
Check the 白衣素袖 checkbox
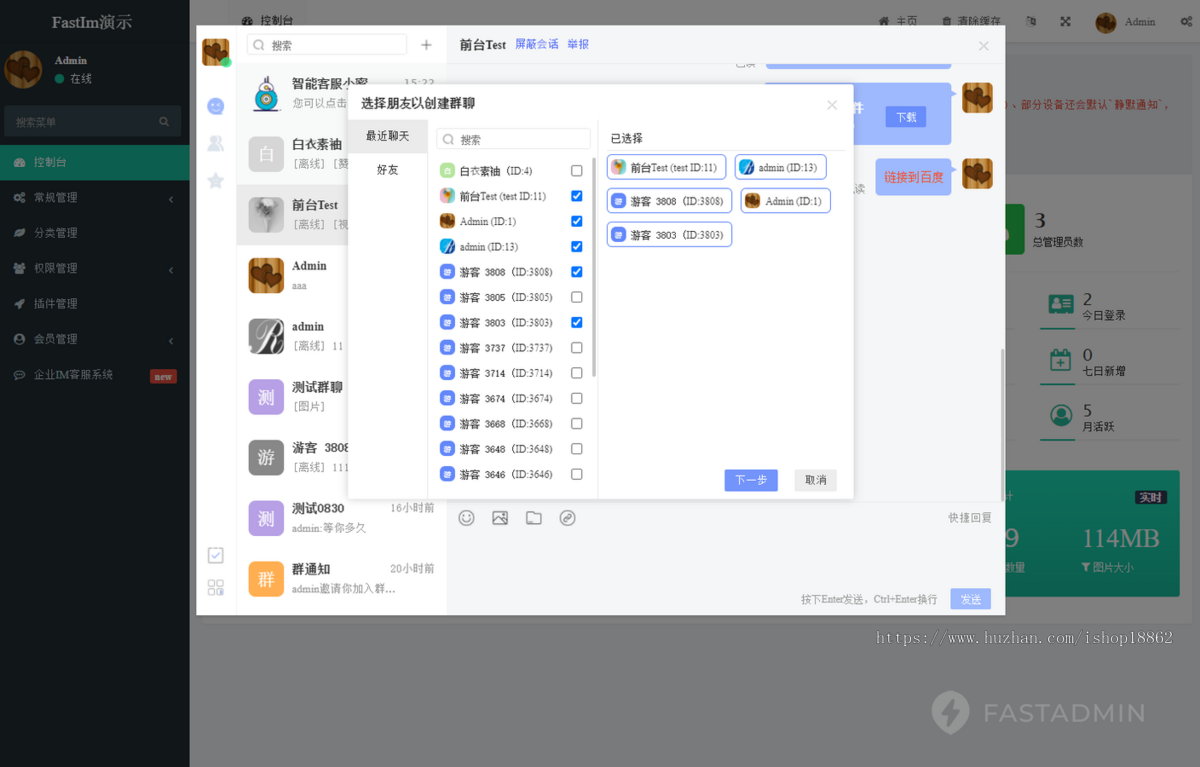[576, 170]
